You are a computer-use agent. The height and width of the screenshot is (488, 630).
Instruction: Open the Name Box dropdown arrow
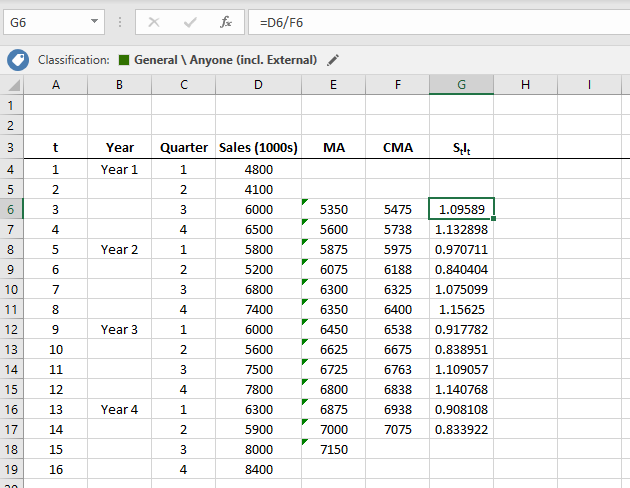coord(94,21)
